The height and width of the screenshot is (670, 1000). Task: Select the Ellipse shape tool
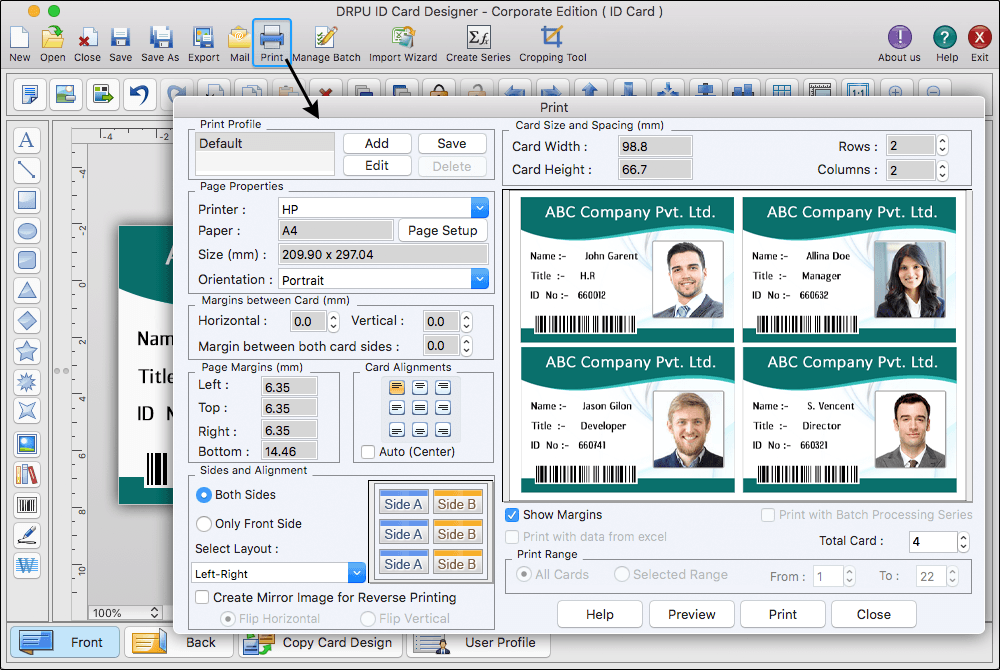[27, 231]
